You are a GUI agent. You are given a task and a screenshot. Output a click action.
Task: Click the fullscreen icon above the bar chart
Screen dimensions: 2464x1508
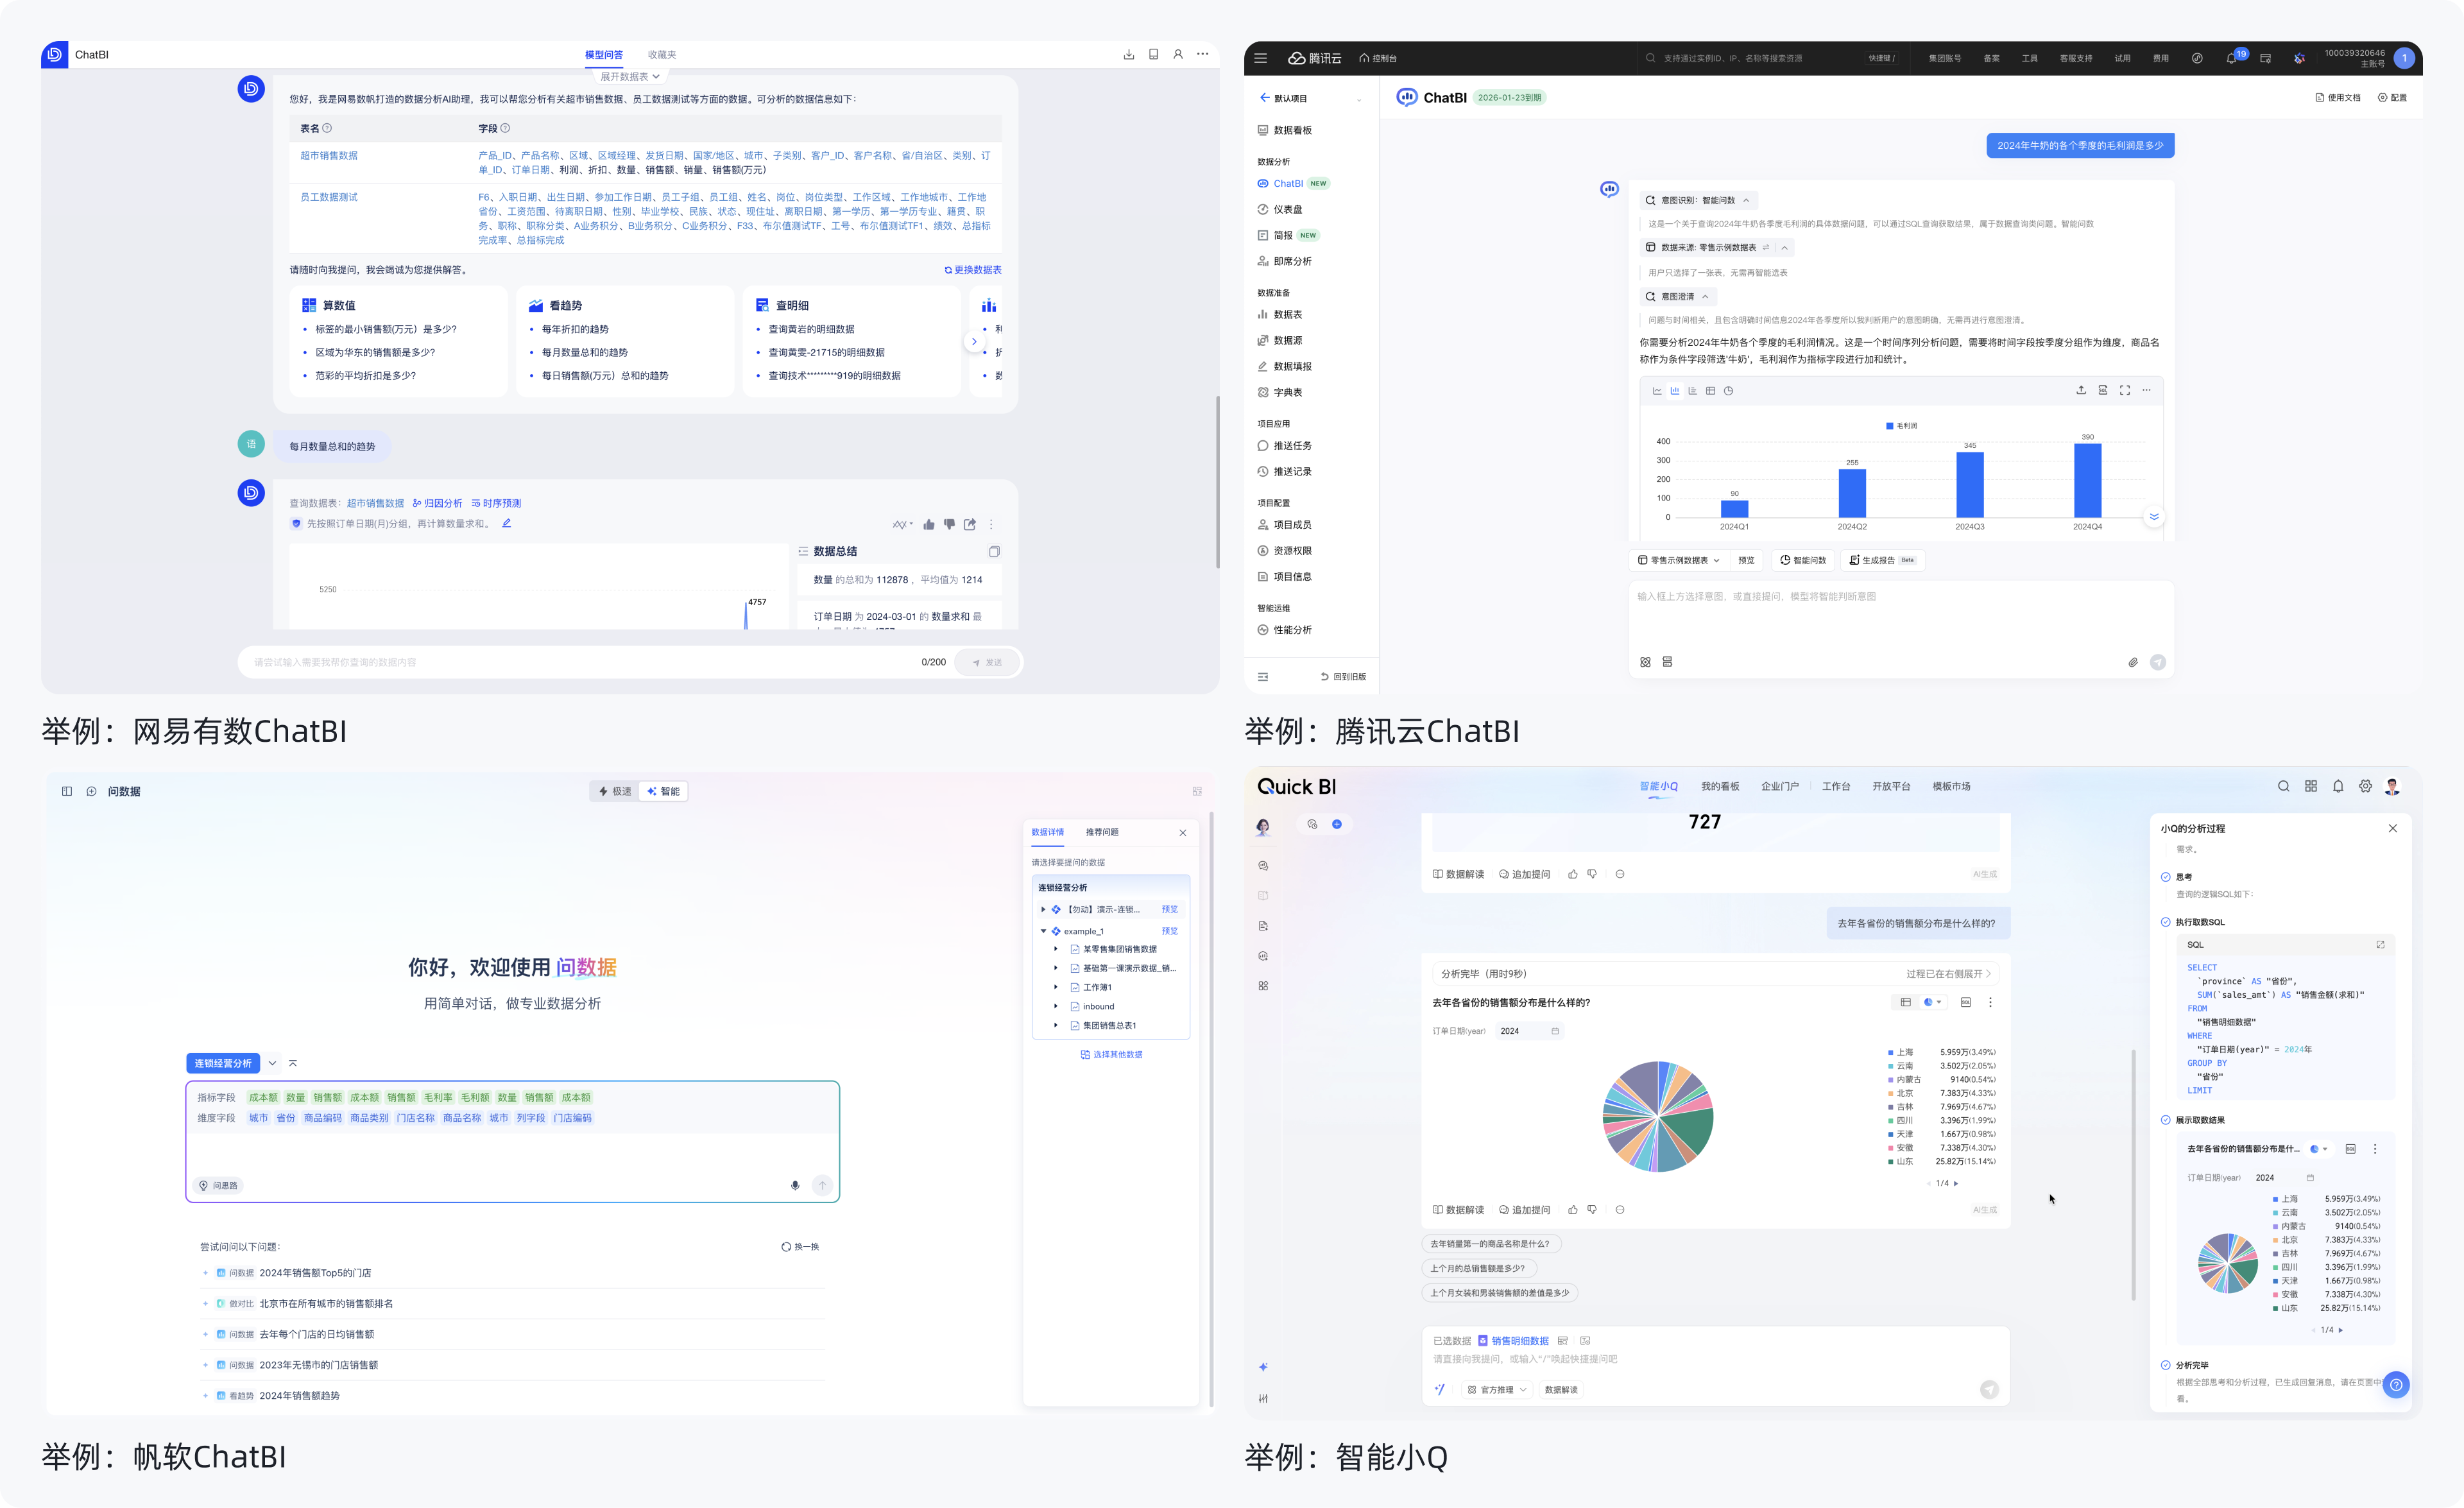[x=2126, y=391]
